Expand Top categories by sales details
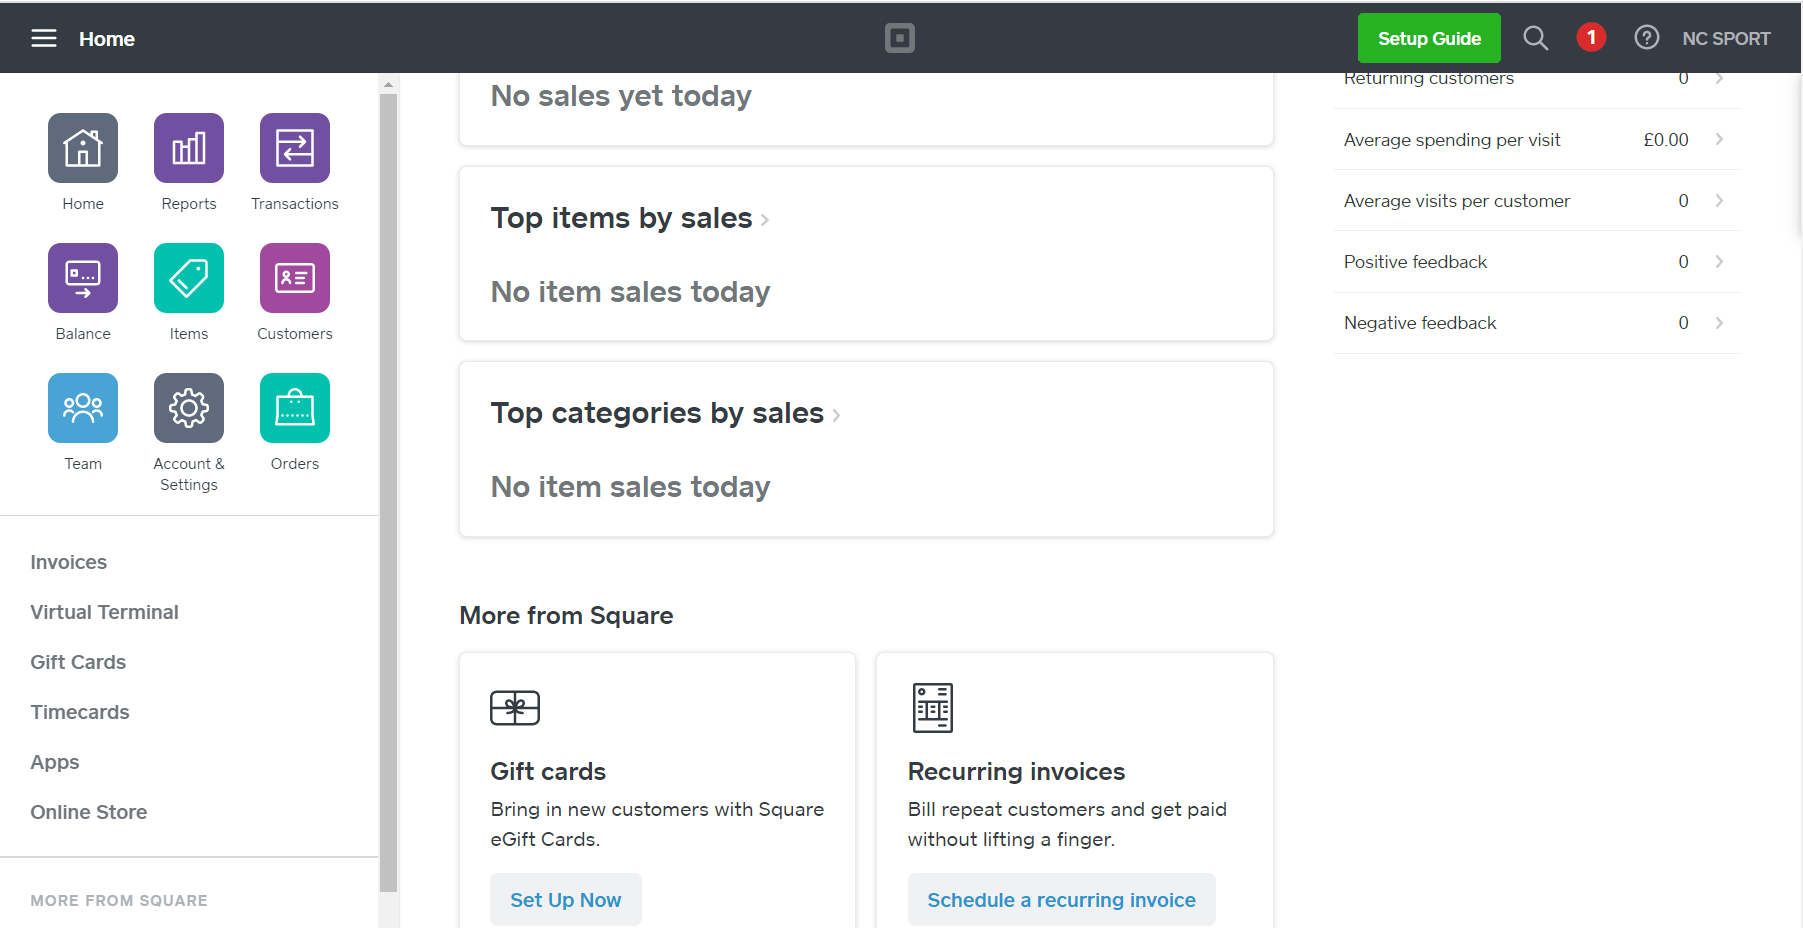The width and height of the screenshot is (1803, 928). [x=837, y=415]
